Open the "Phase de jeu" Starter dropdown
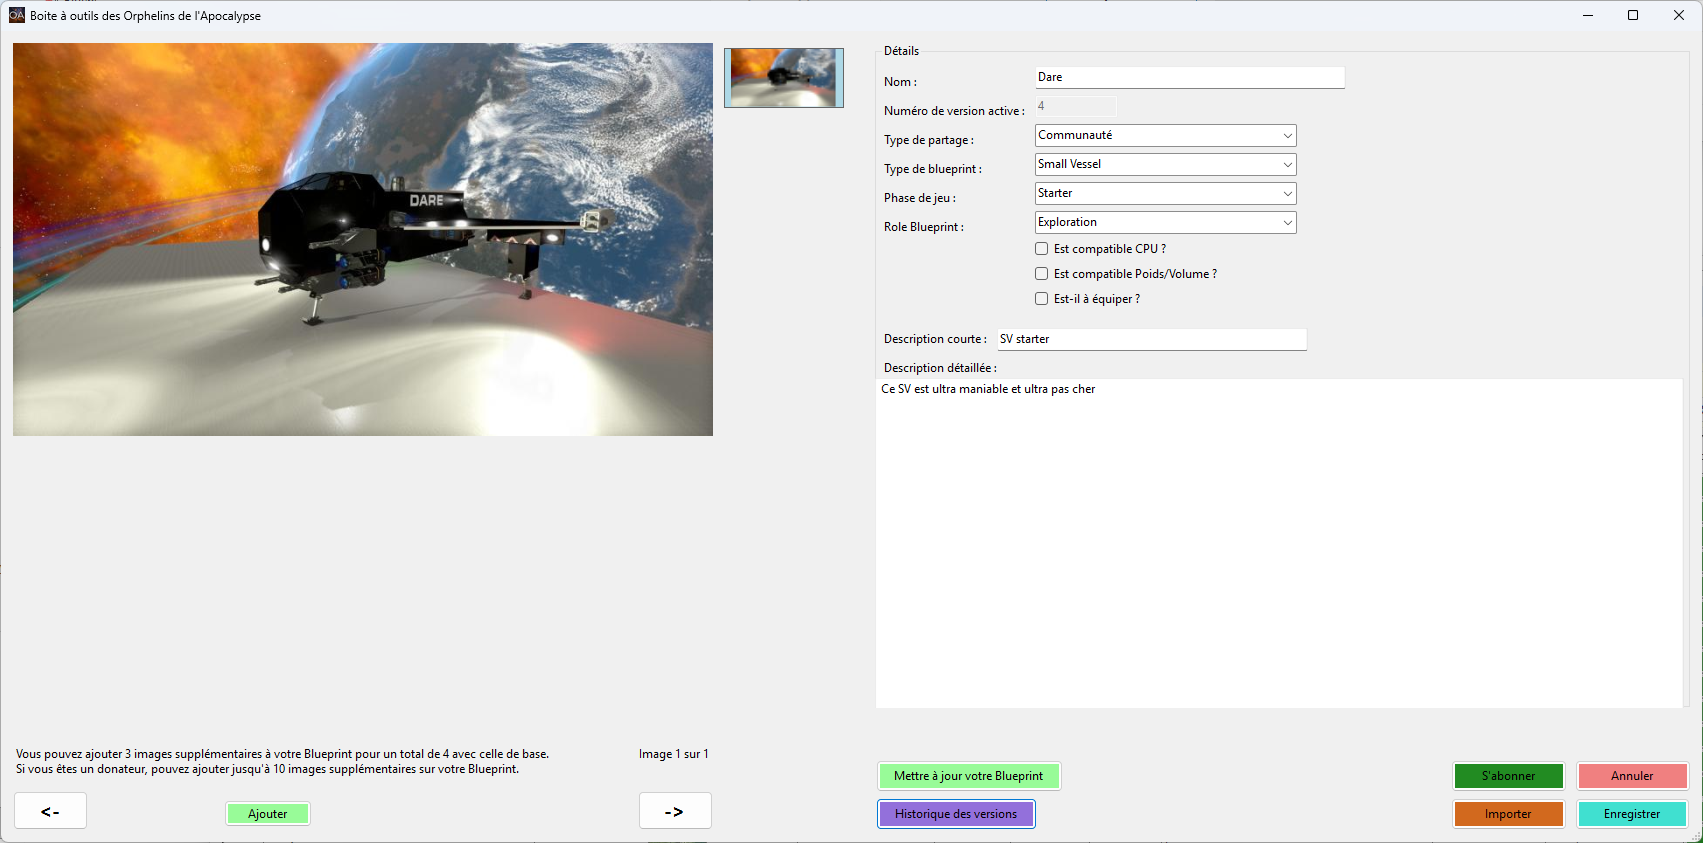 (1165, 194)
